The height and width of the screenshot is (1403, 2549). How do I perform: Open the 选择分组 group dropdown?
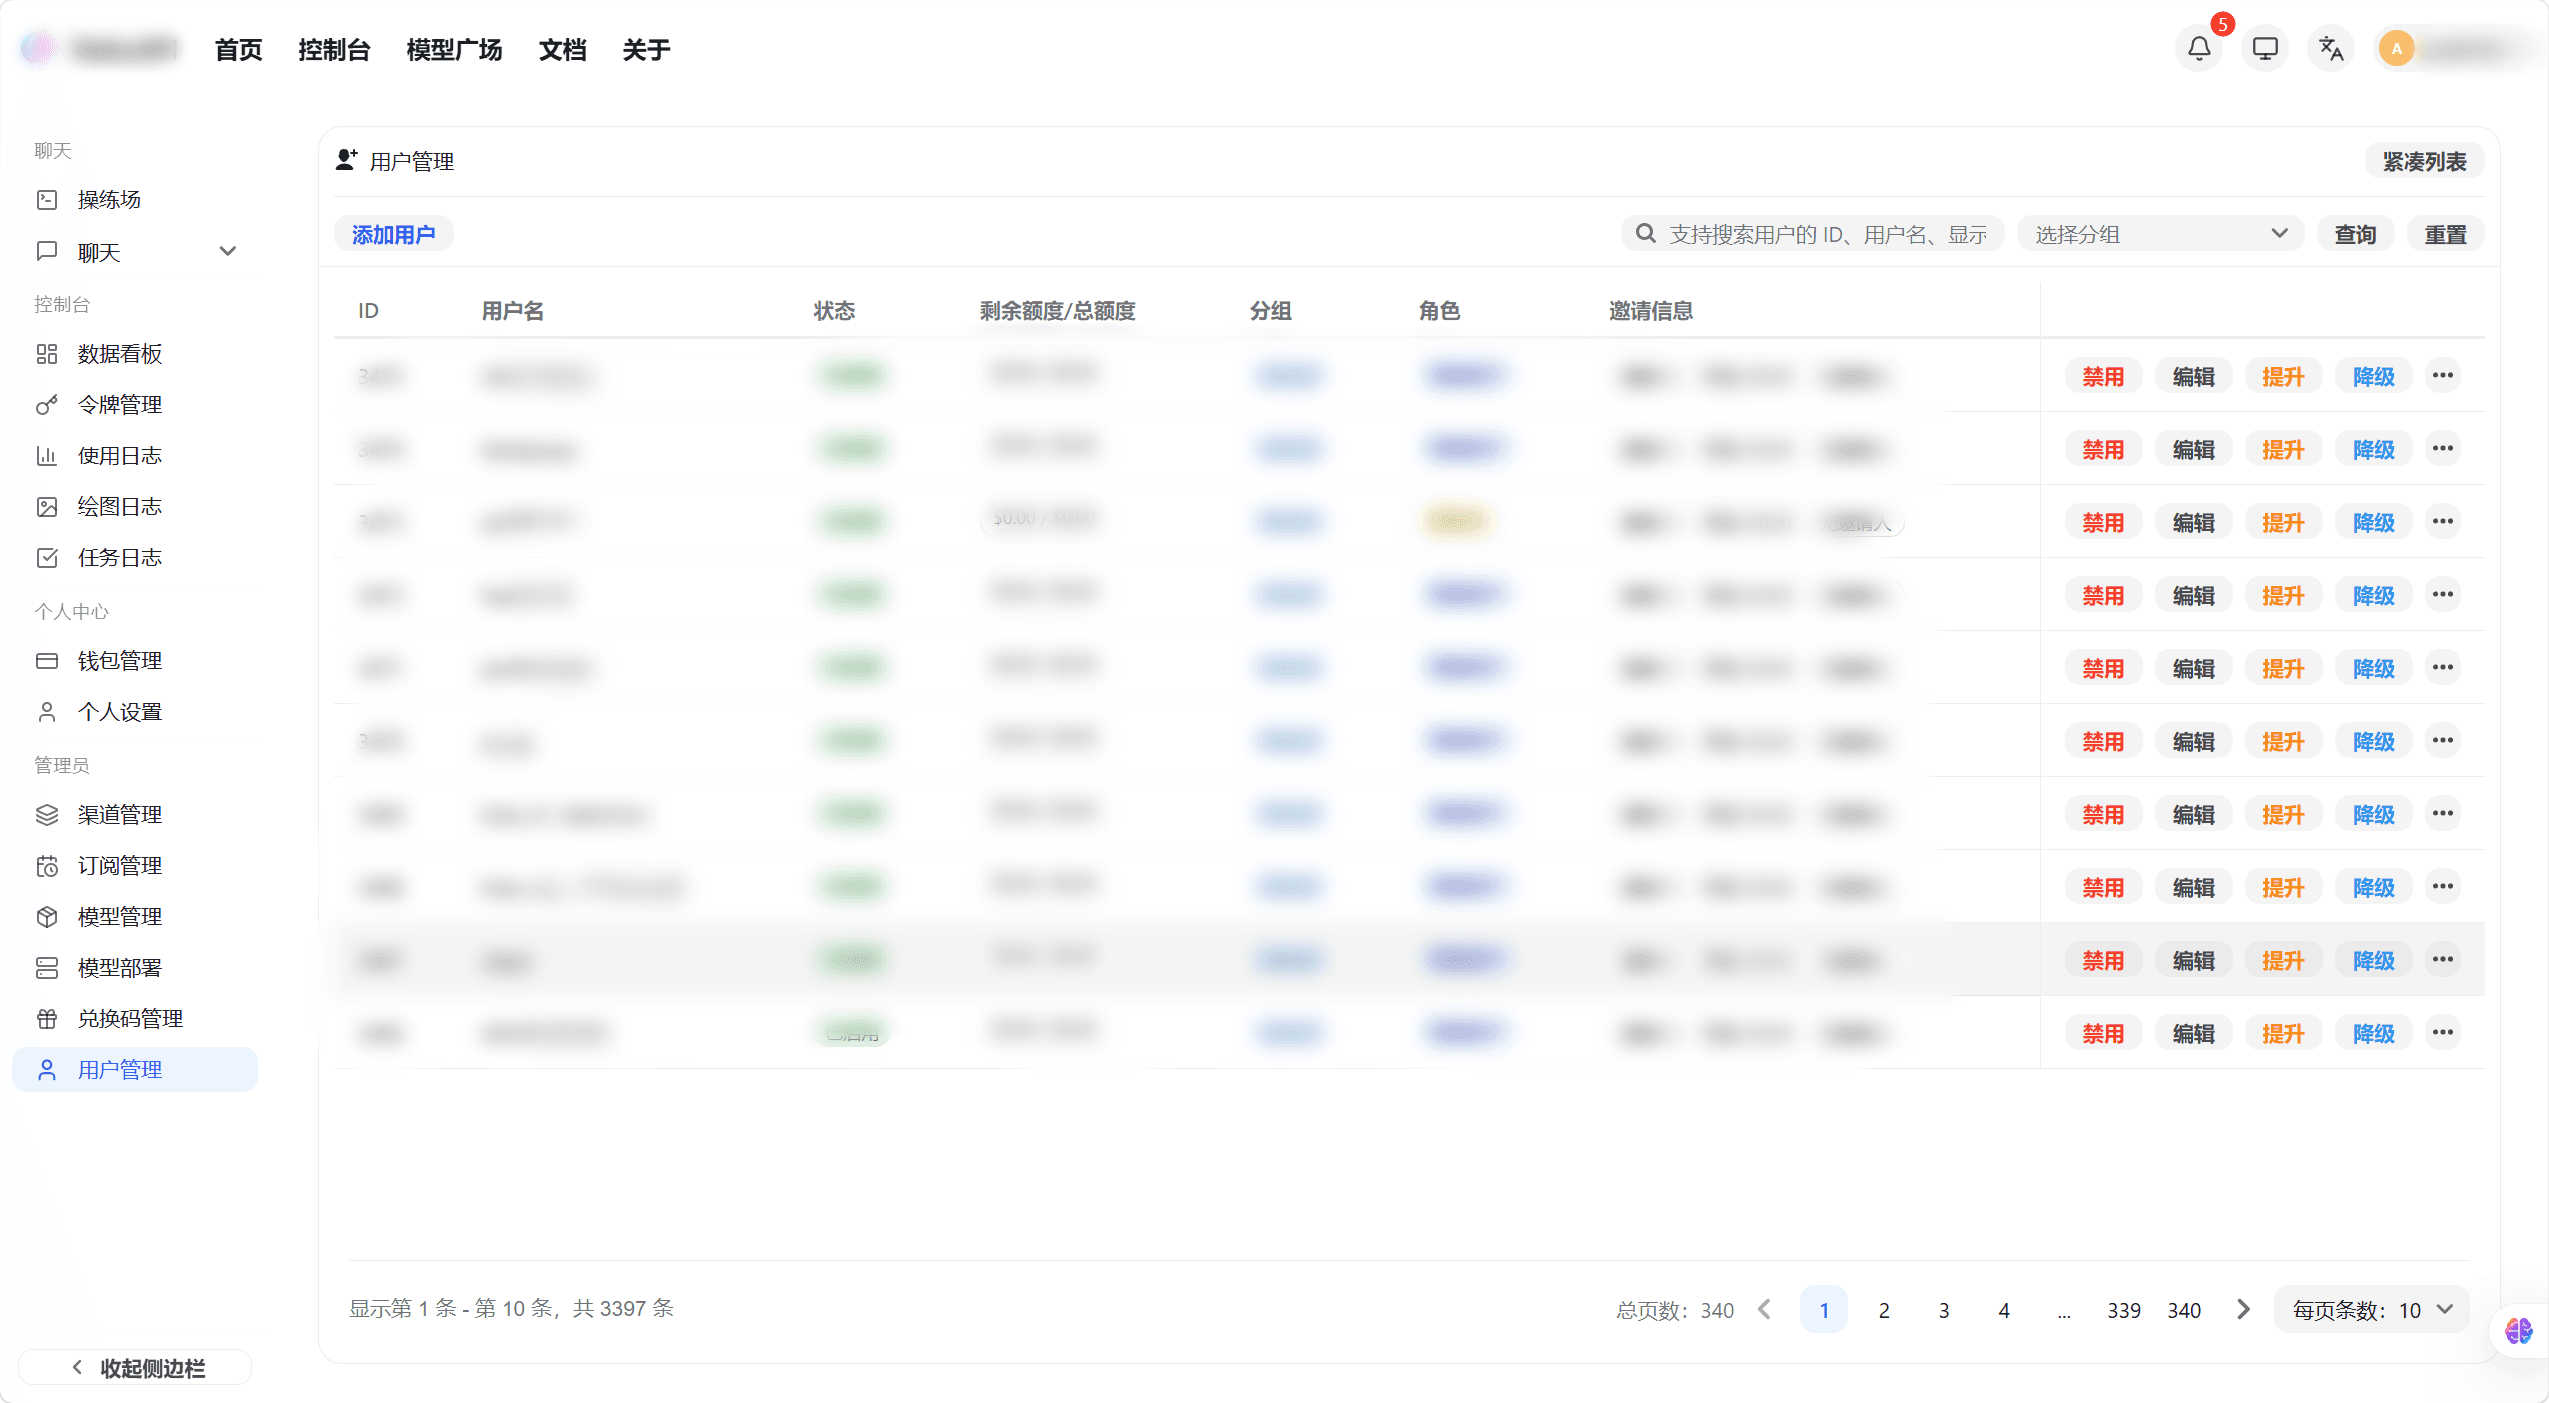pos(2158,233)
